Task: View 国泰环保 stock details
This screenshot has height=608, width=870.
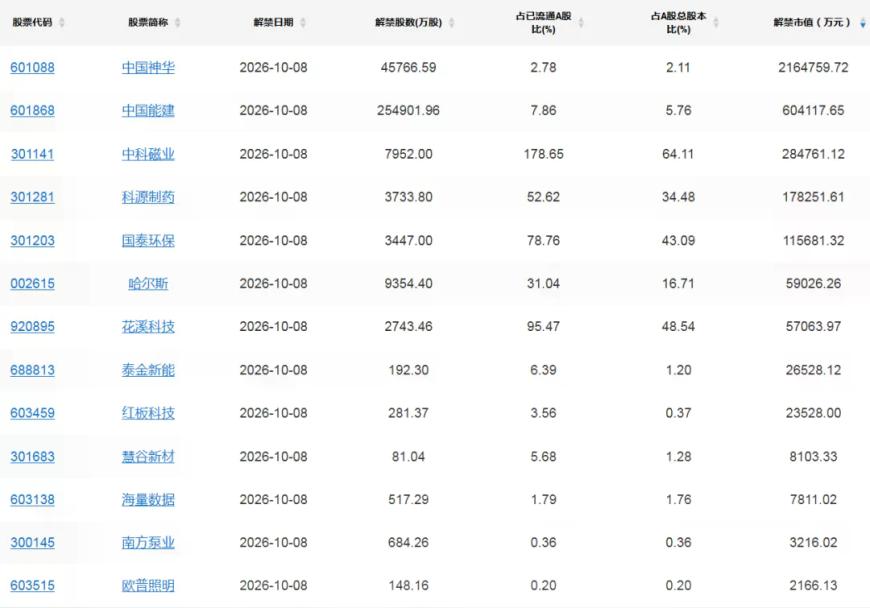Action: click(148, 241)
